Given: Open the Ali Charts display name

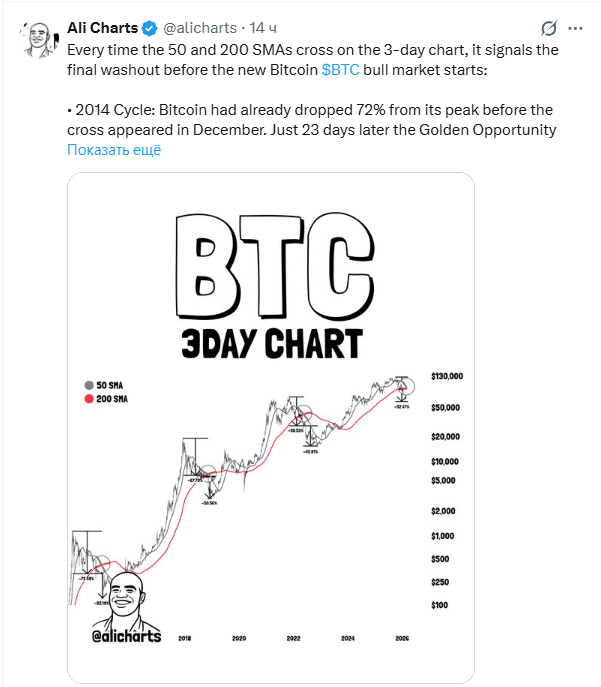Looking at the screenshot, I should click(102, 27).
